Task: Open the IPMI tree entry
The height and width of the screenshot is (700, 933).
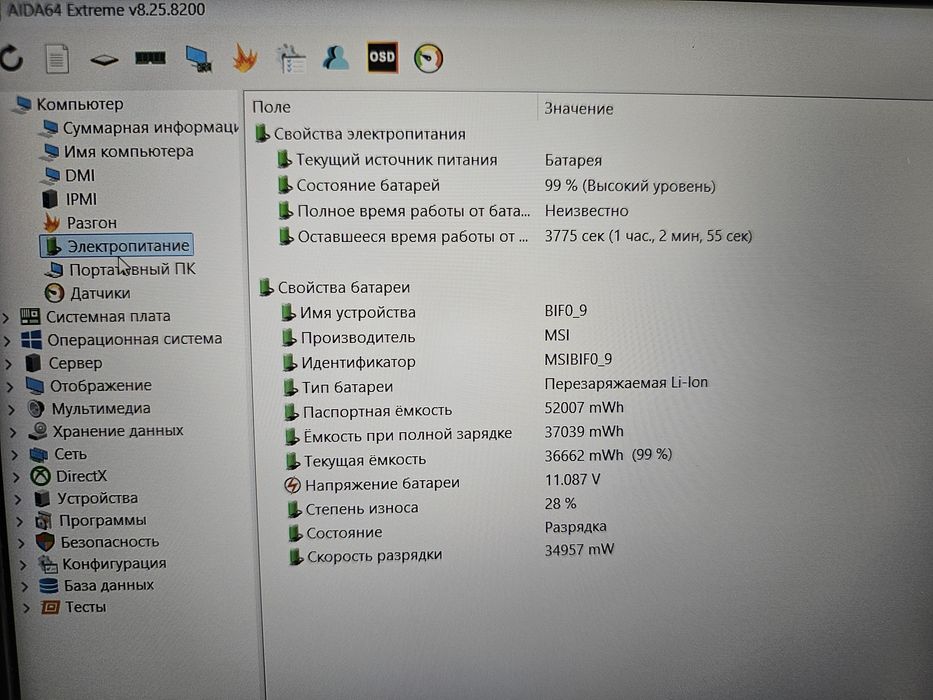Action: (81, 199)
